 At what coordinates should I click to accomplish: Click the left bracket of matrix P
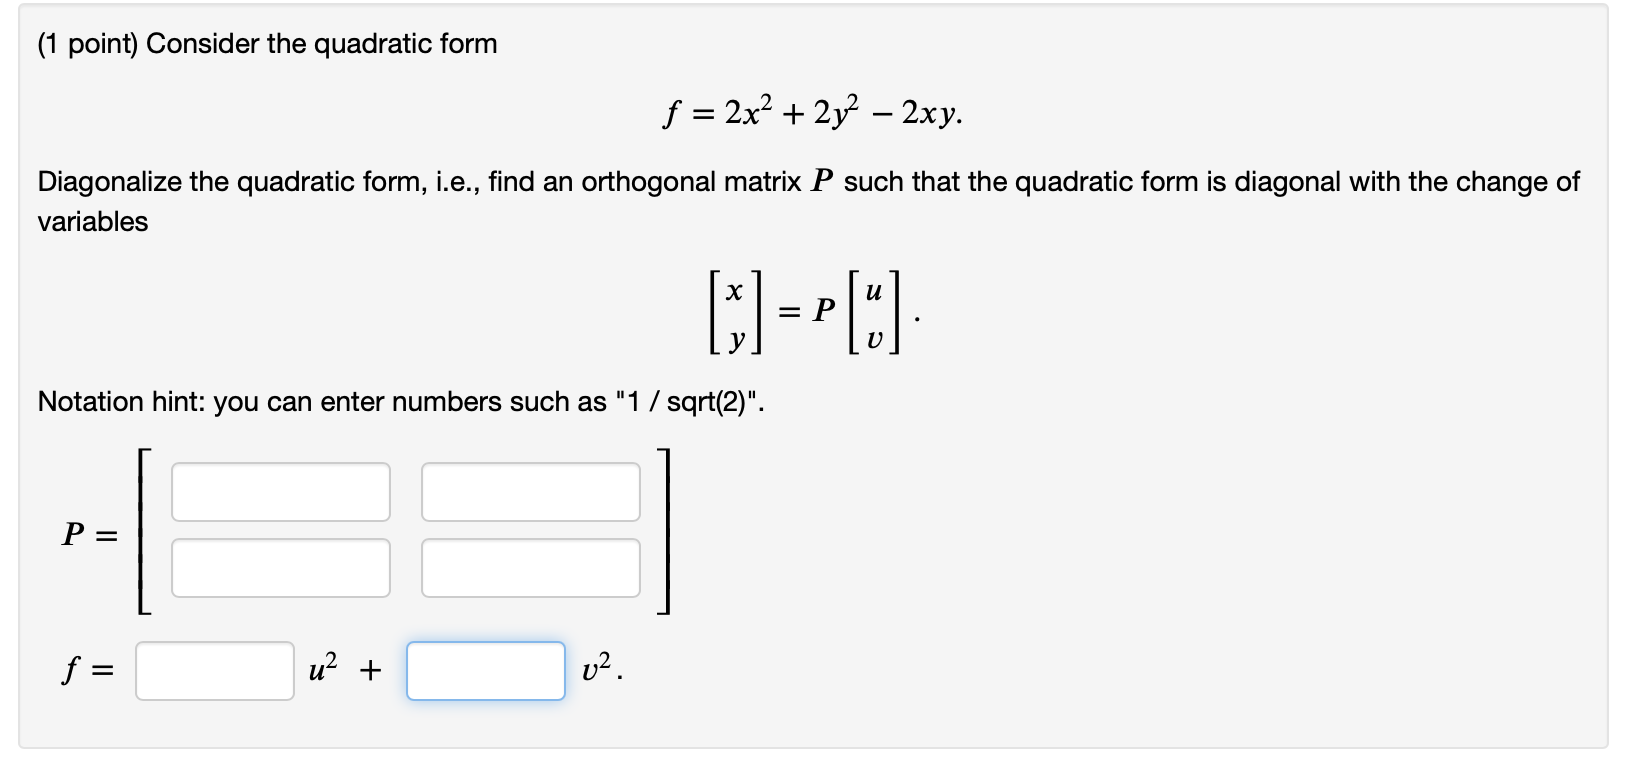[141, 532]
